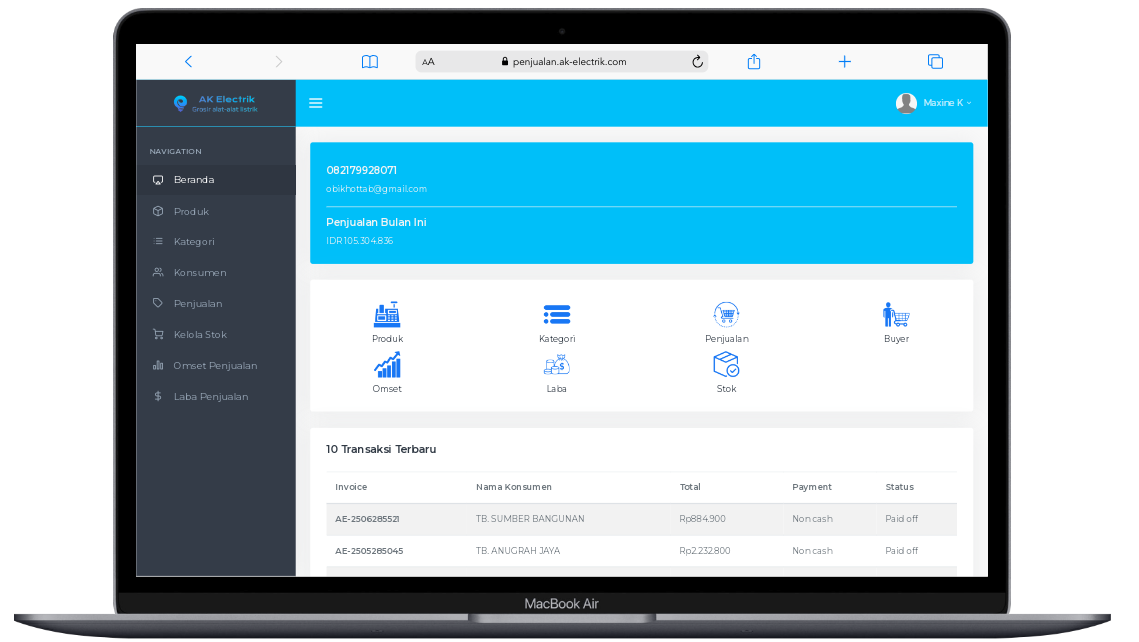Click consumer TB. ANUGRAH JAYA

click(518, 551)
